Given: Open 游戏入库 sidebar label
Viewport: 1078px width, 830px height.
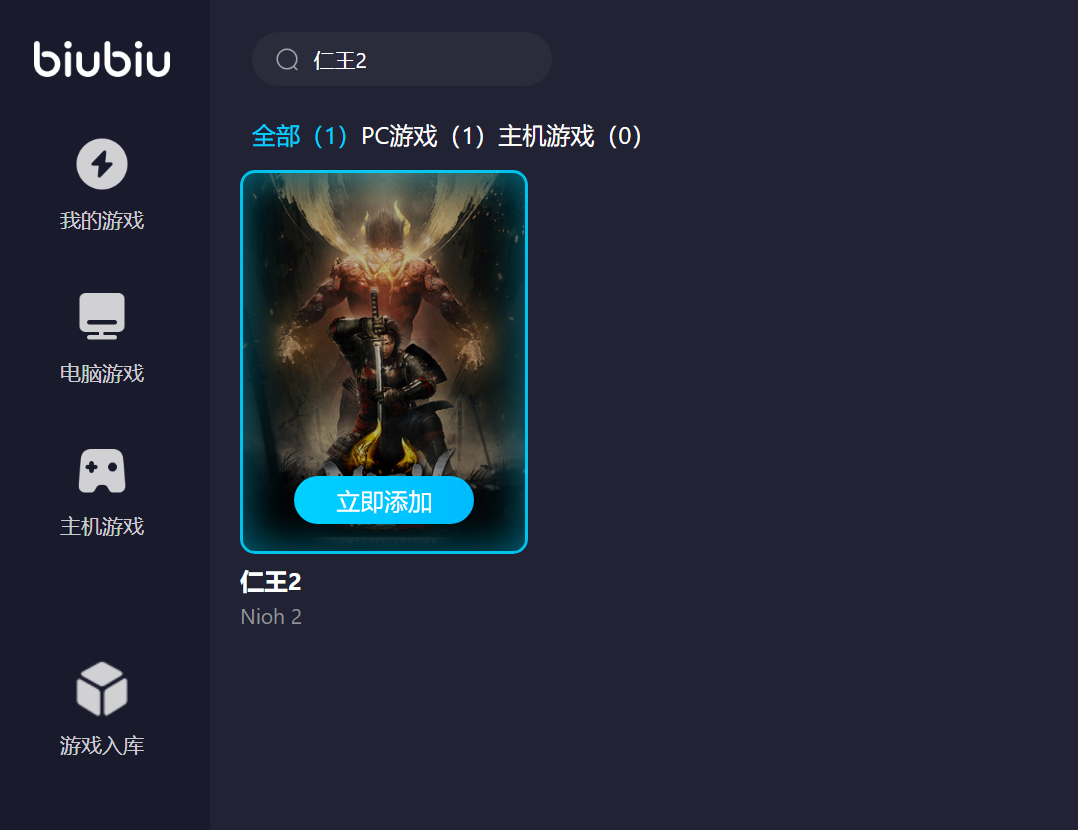Looking at the screenshot, I should coord(102,745).
